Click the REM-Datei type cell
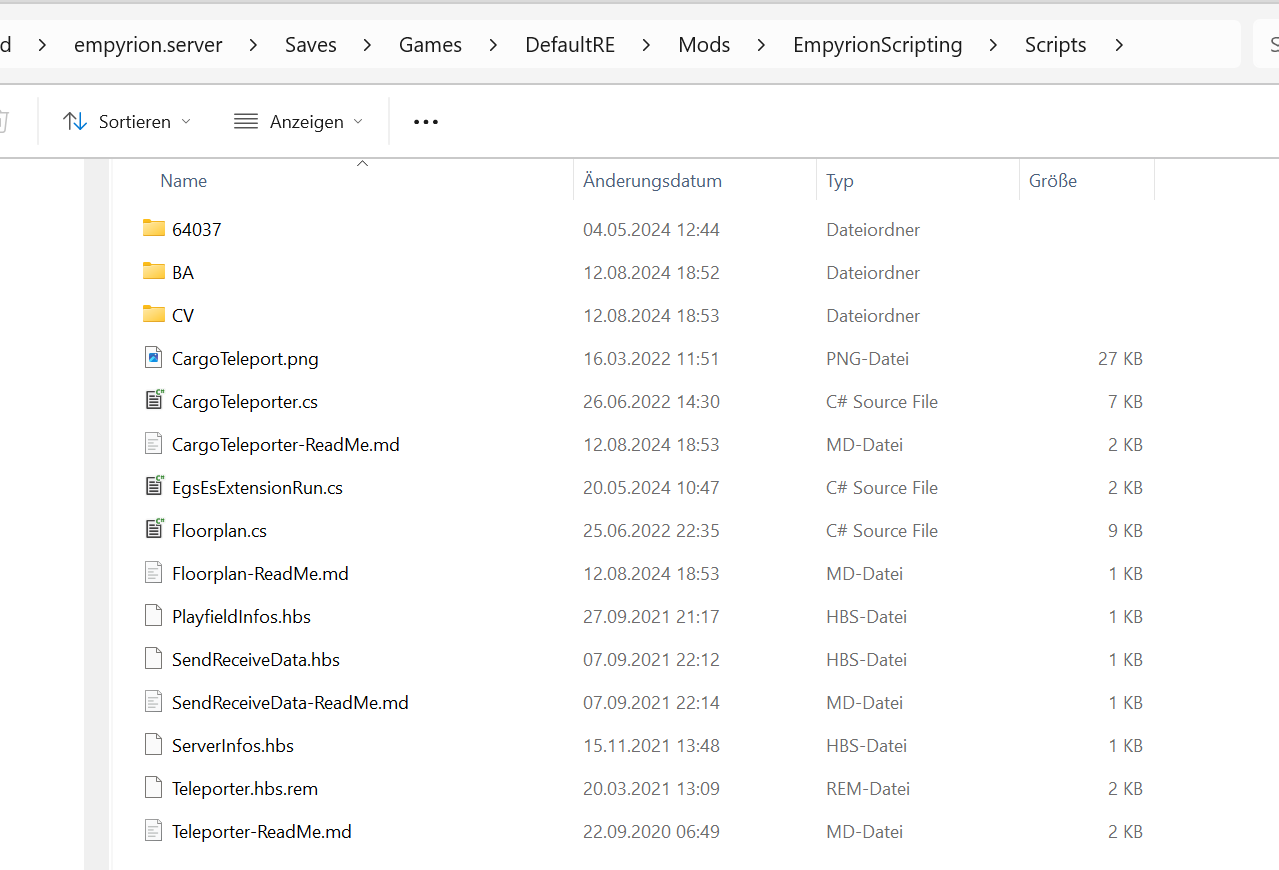 pyautogui.click(x=868, y=788)
